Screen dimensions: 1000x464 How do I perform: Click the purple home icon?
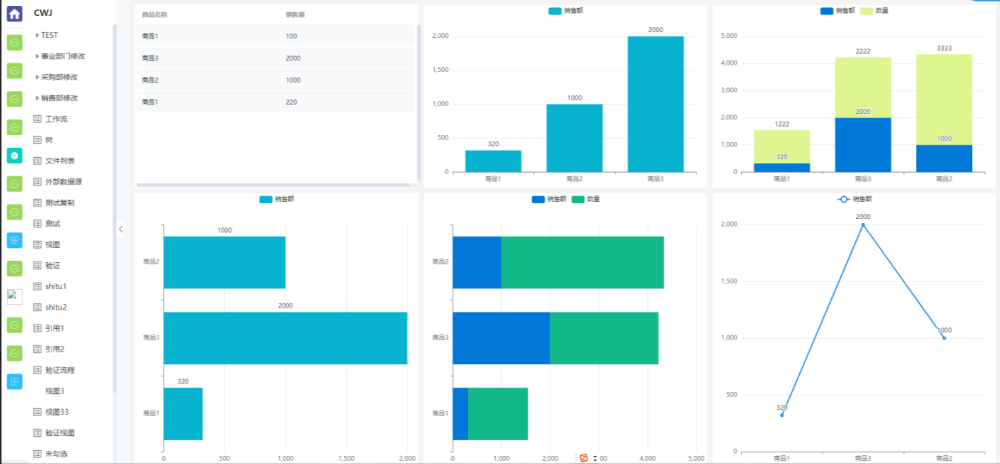[14, 14]
